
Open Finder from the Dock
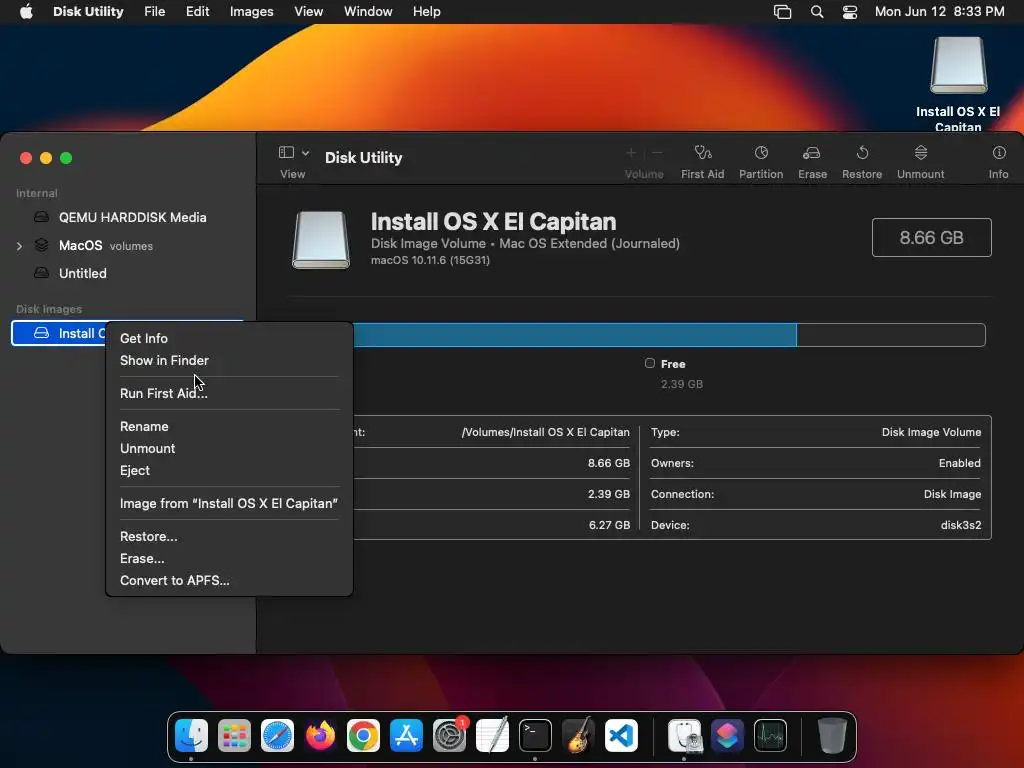pos(191,736)
